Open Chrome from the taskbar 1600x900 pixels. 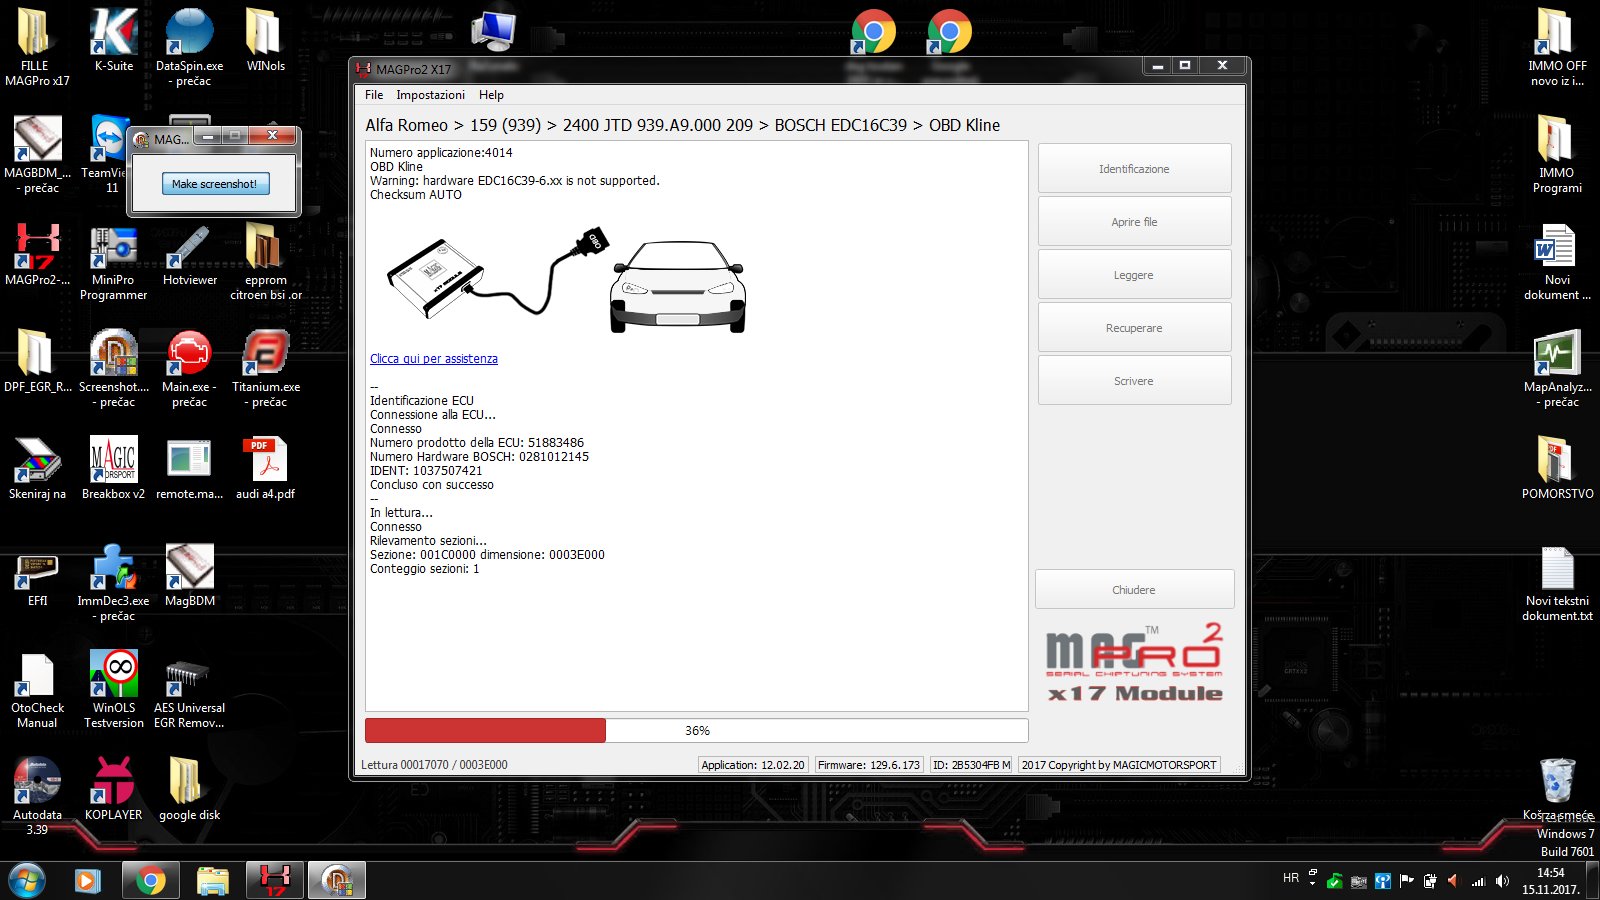click(x=151, y=881)
